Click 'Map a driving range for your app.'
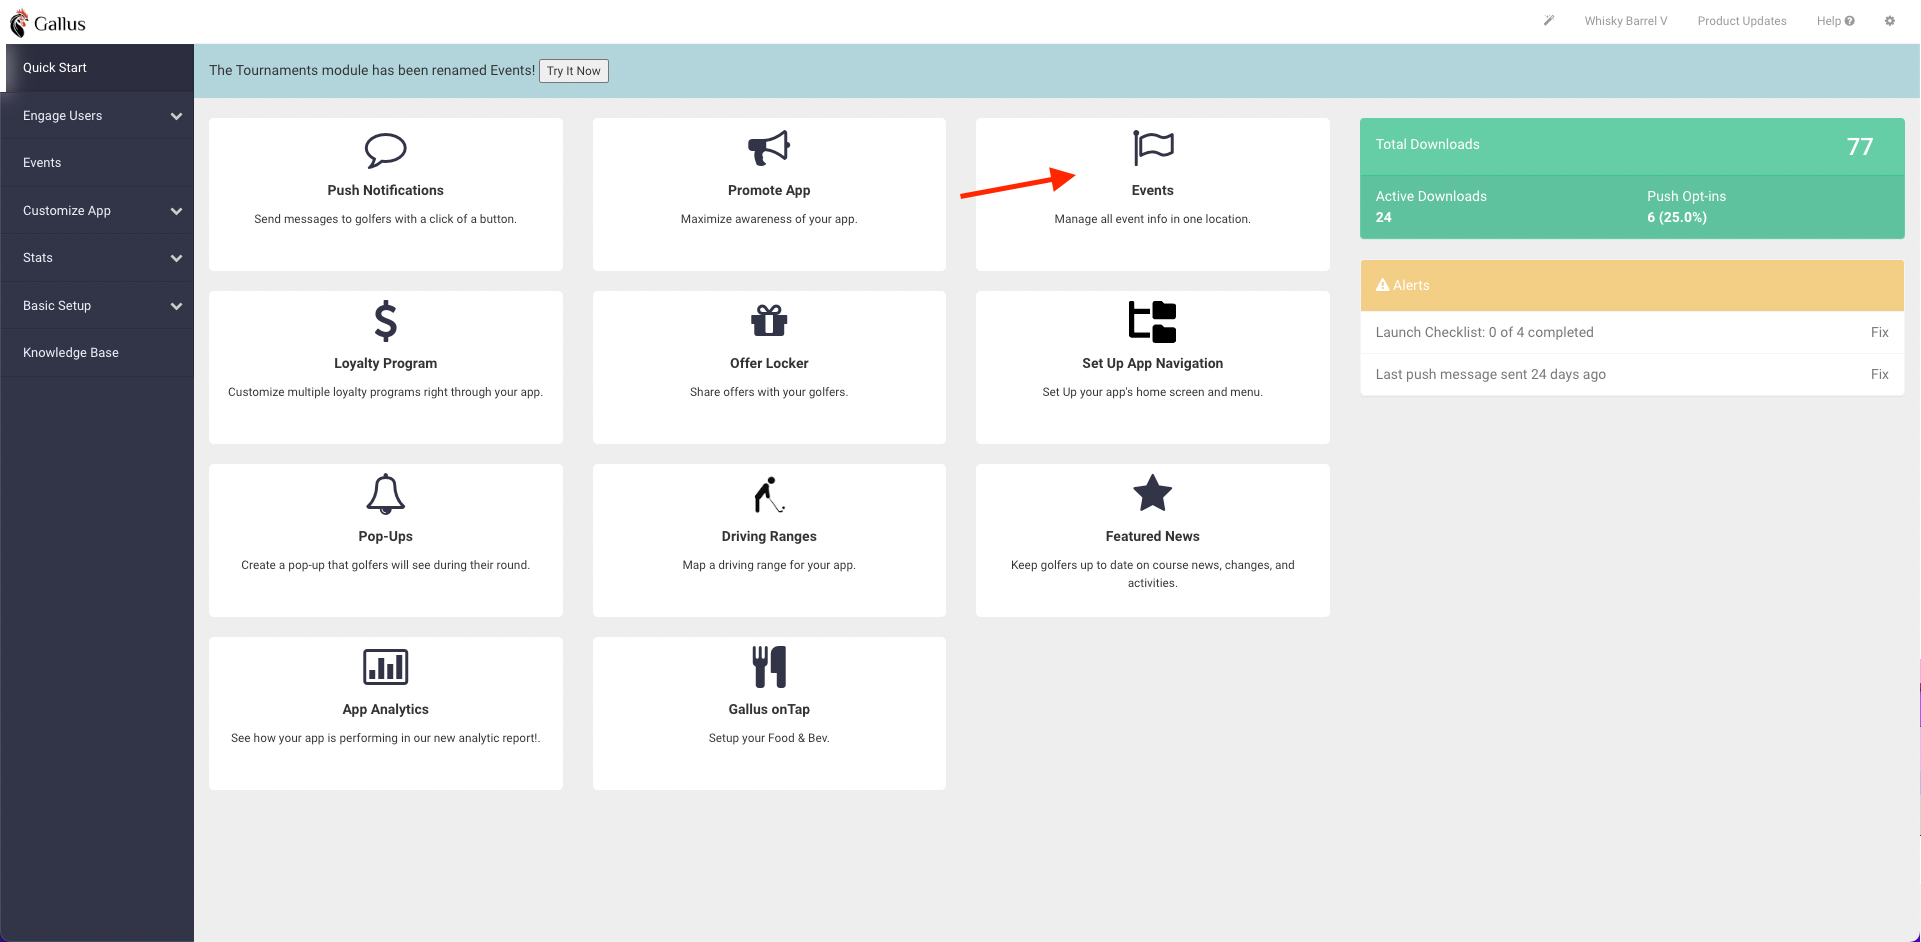The height and width of the screenshot is (942, 1921). point(769,565)
